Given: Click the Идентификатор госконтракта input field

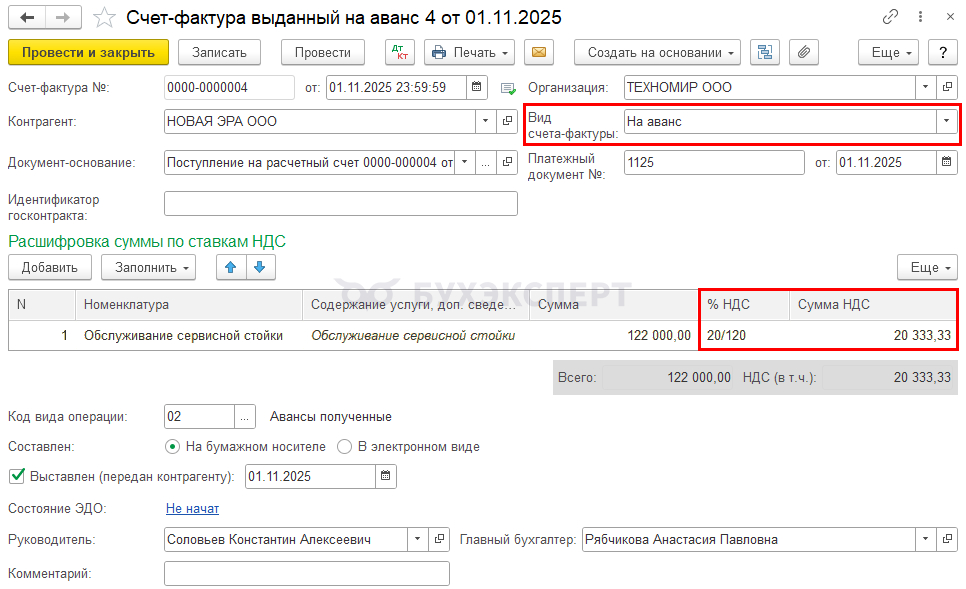Looking at the screenshot, I should [341, 203].
